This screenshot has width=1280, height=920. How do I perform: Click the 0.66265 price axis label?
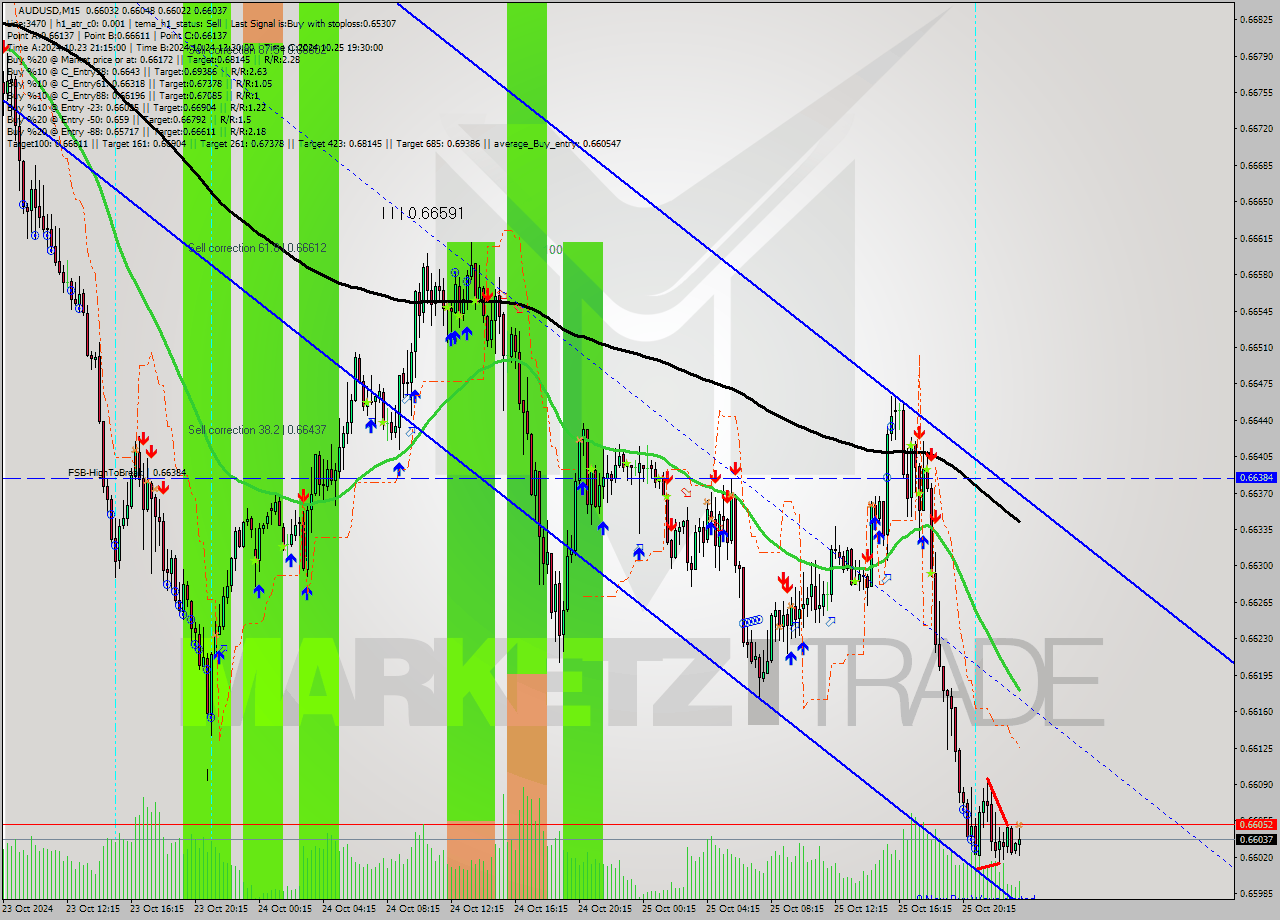click(1257, 602)
